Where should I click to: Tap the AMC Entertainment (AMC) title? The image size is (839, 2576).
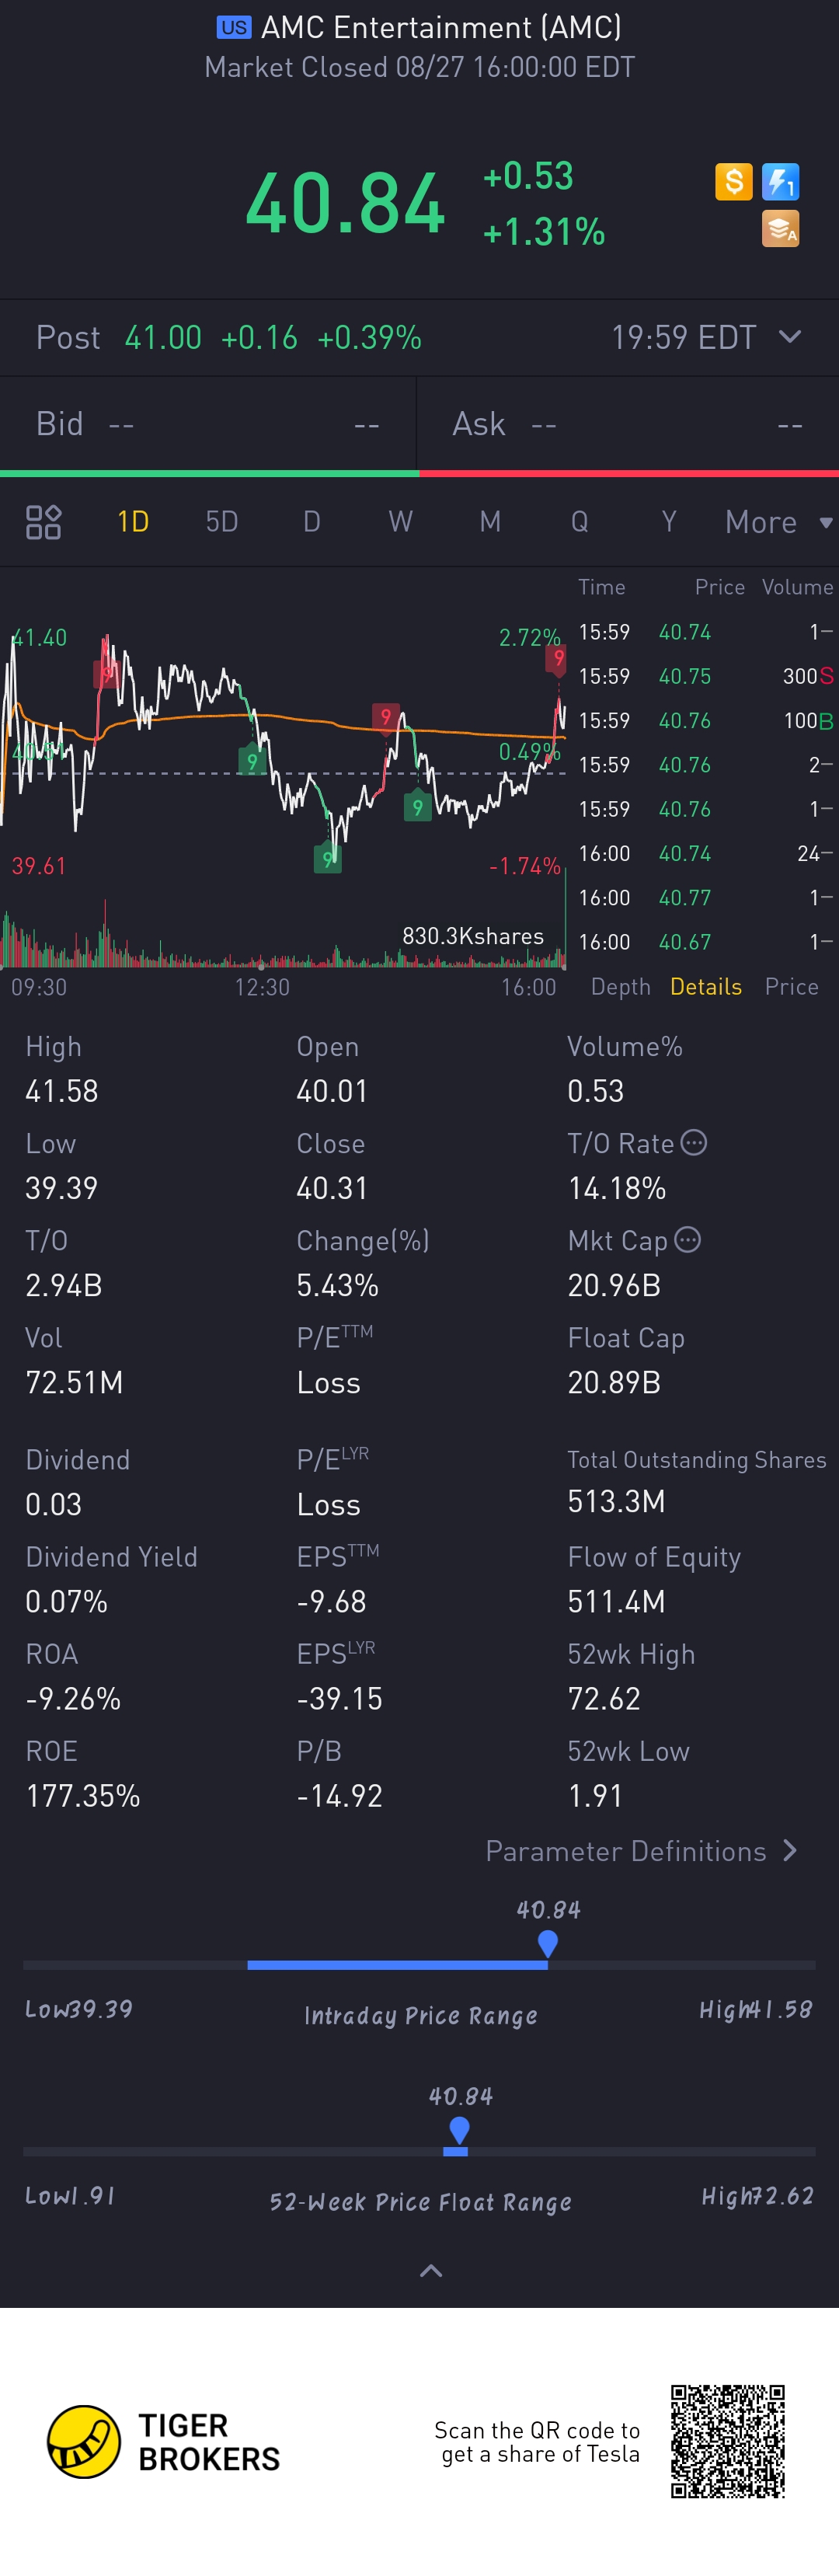click(x=441, y=27)
